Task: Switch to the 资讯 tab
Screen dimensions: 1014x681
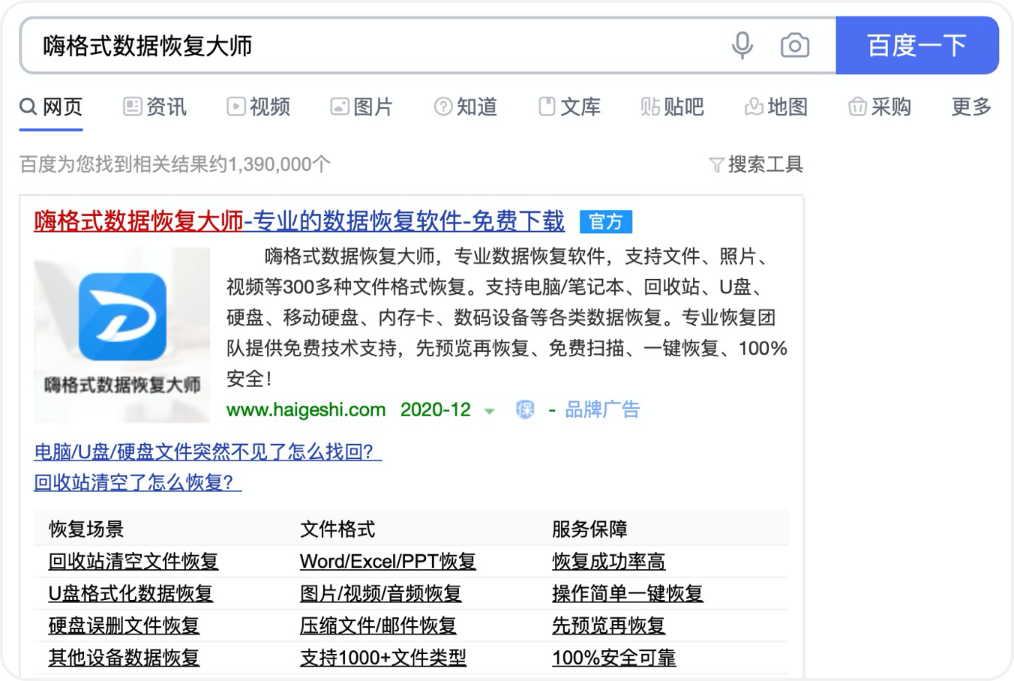Action: click(x=155, y=107)
